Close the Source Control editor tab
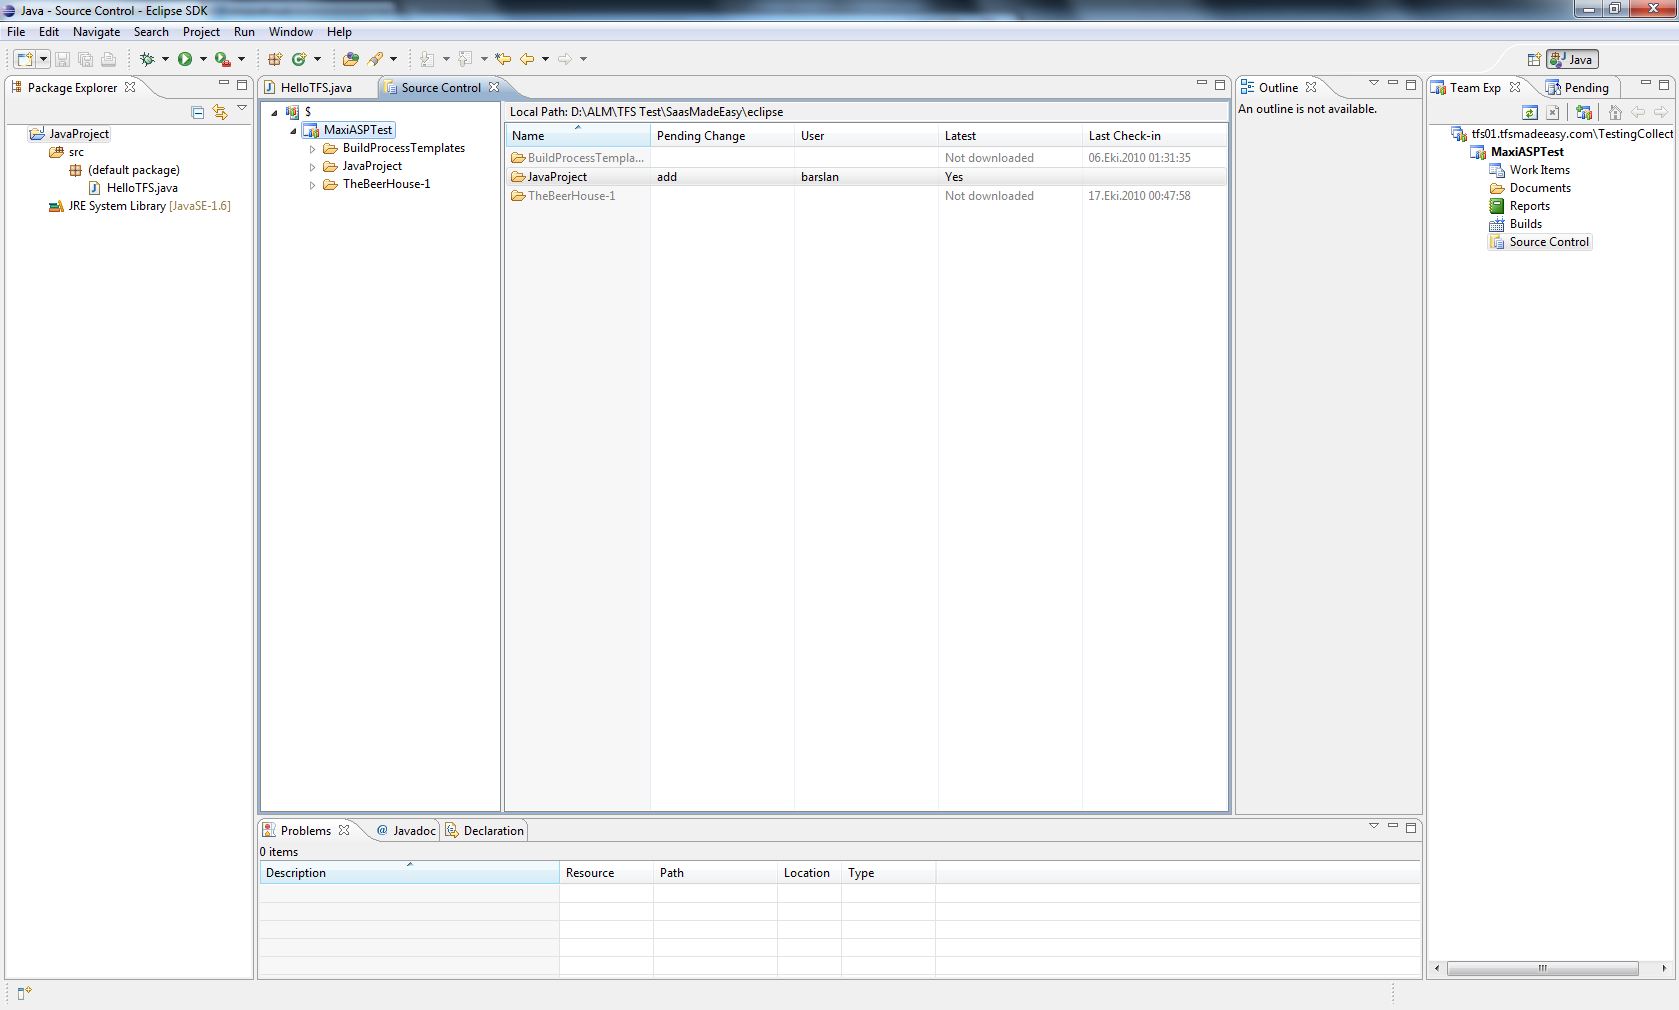This screenshot has width=1679, height=1010. (494, 88)
